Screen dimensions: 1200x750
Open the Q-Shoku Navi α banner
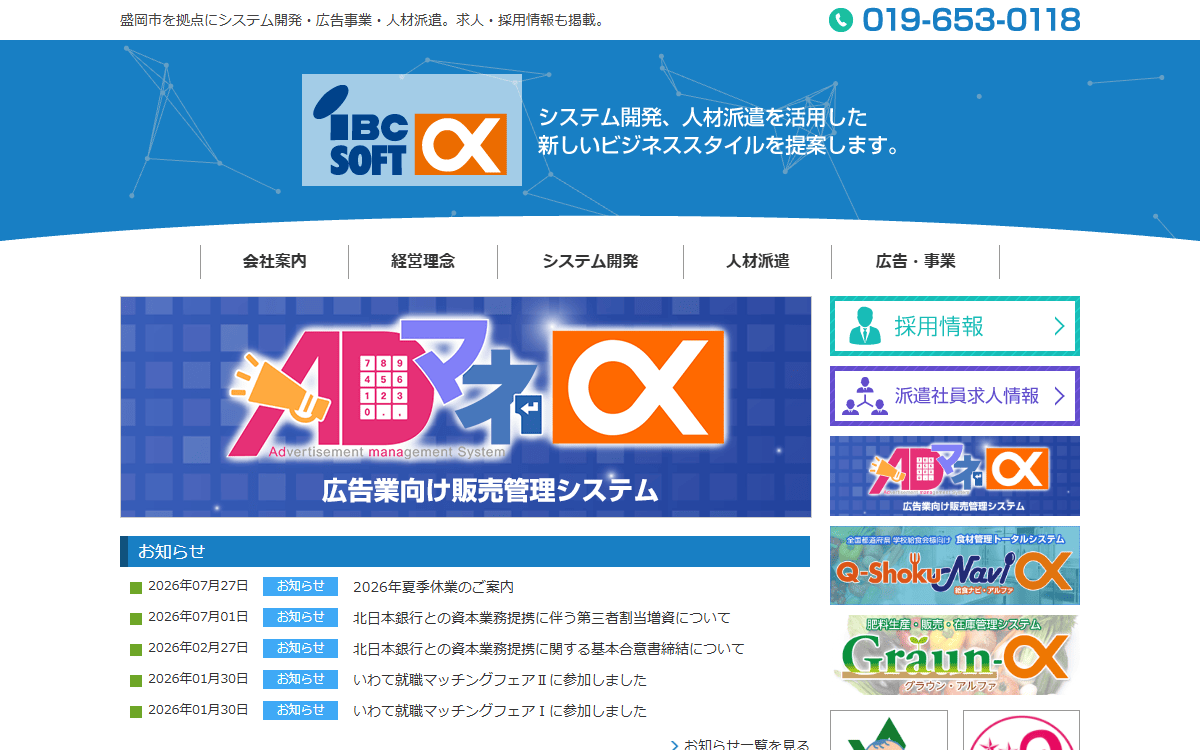pos(955,566)
